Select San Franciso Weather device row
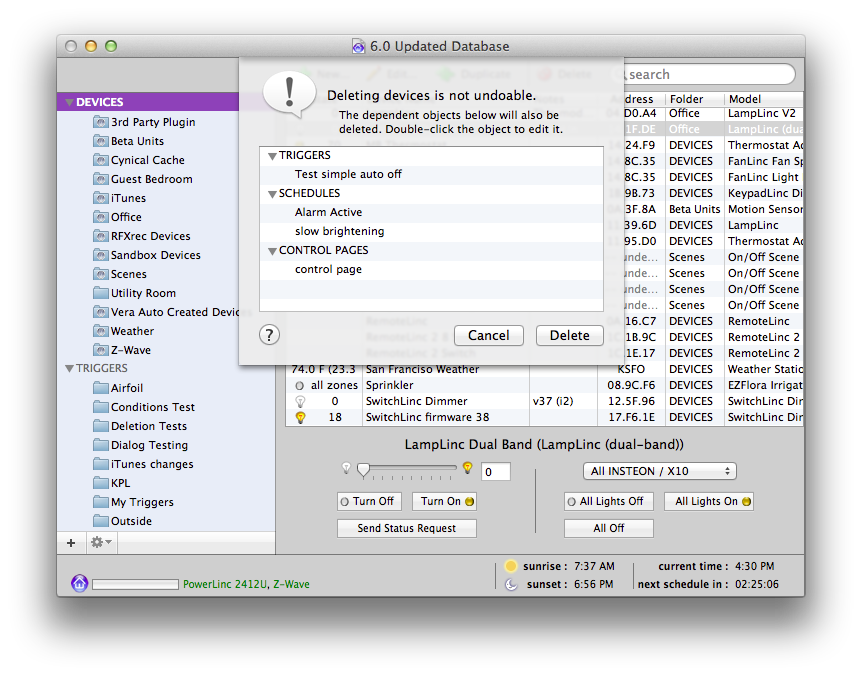Viewport: 862px width, 676px height. [x=422, y=369]
